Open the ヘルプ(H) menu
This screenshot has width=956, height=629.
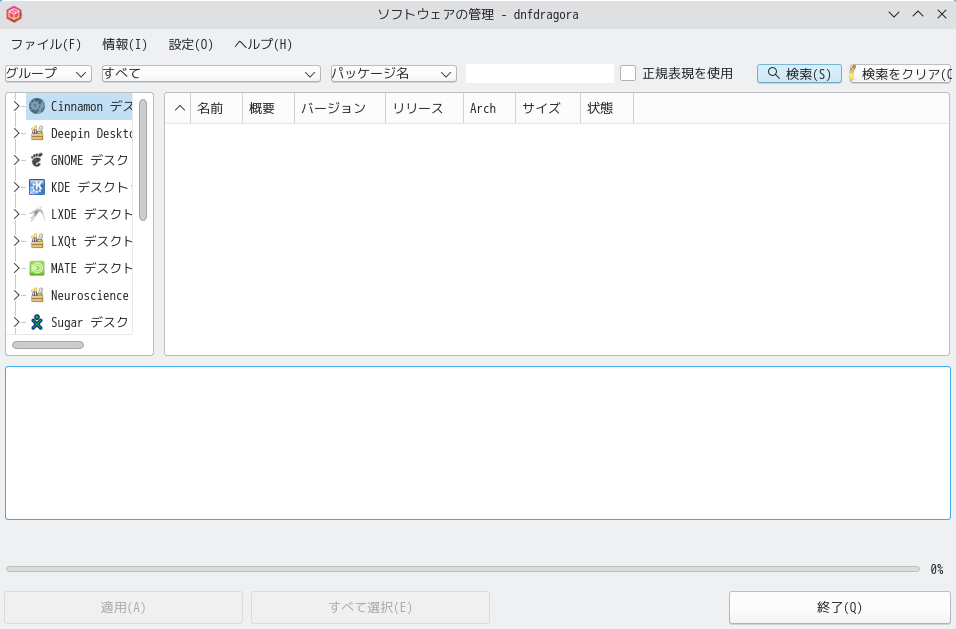(x=263, y=44)
